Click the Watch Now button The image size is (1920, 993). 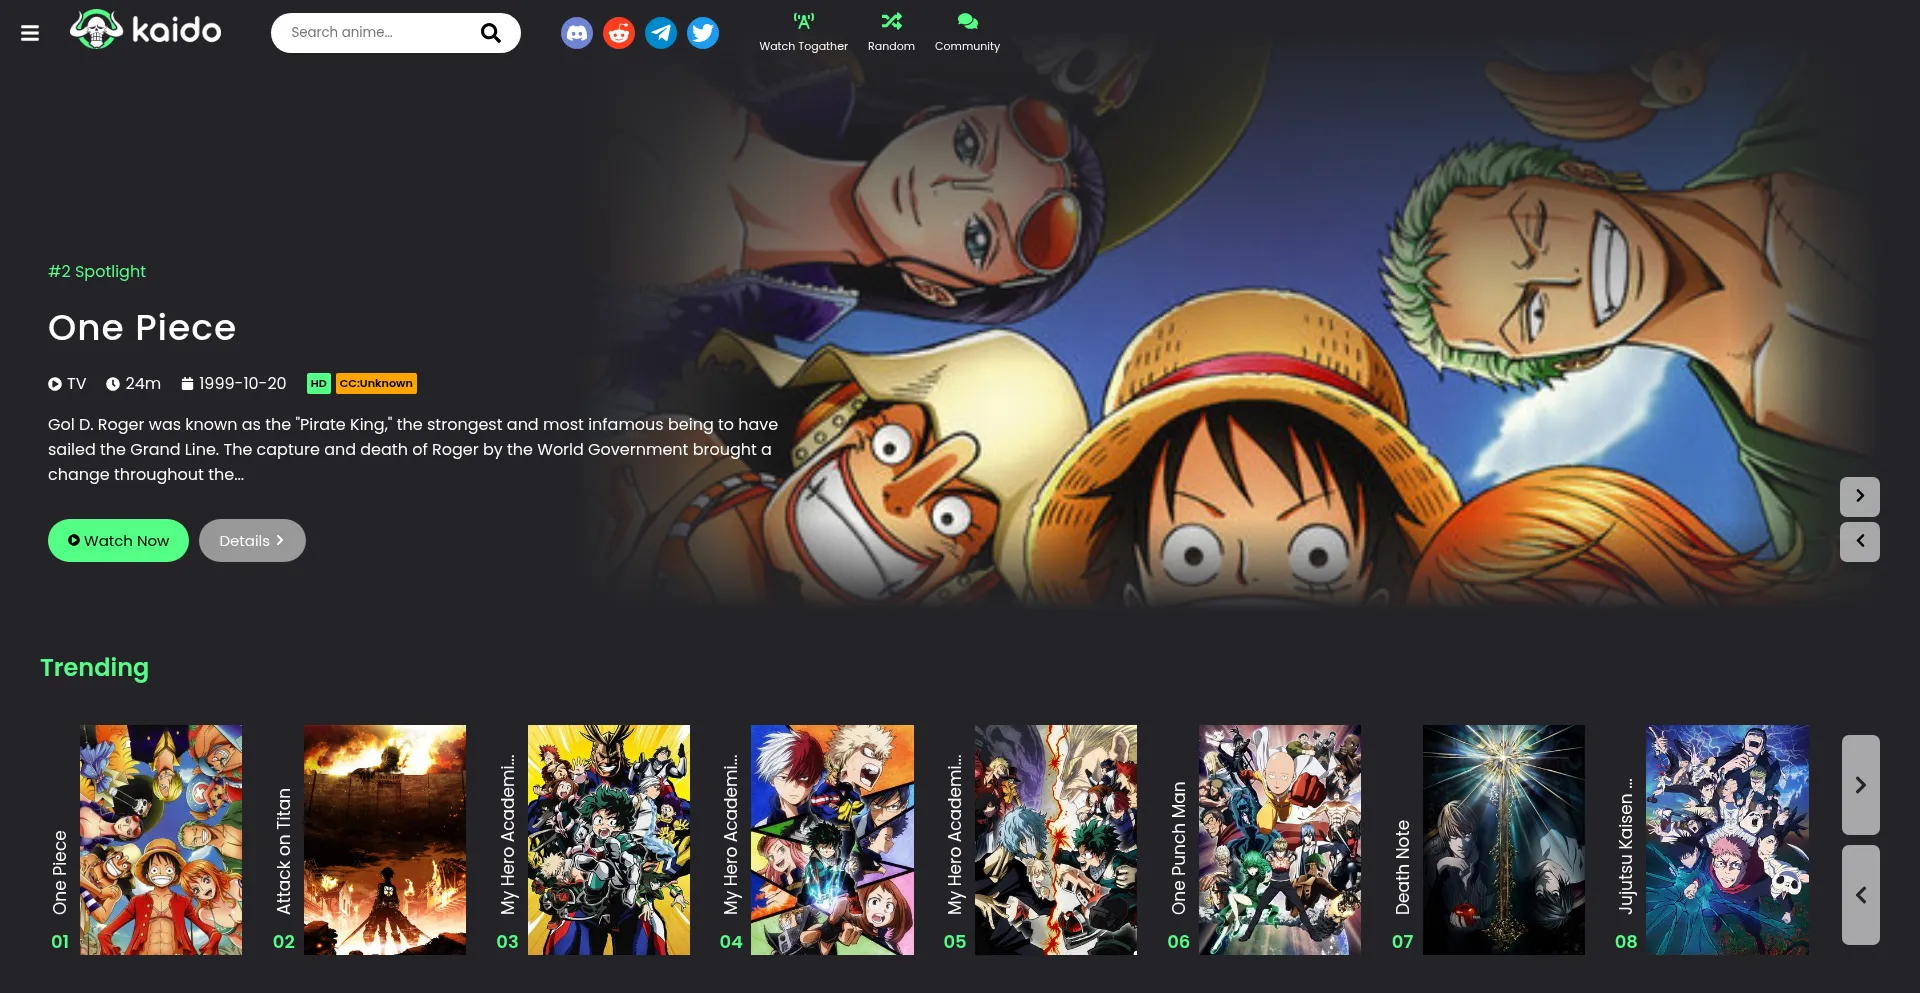pos(118,540)
